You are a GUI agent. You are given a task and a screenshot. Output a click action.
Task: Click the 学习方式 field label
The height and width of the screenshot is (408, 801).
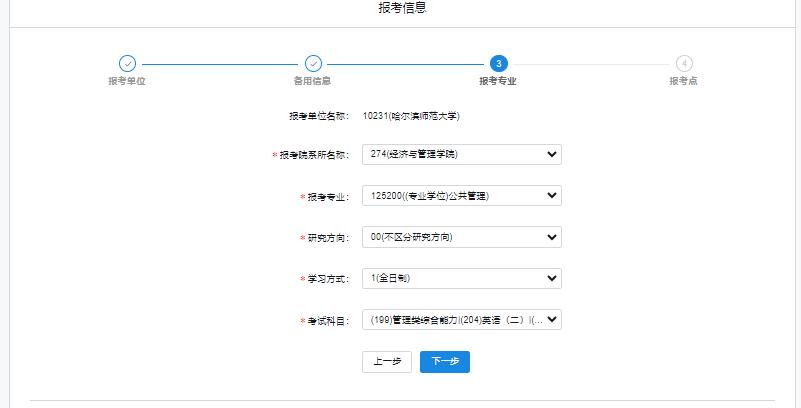[328, 279]
